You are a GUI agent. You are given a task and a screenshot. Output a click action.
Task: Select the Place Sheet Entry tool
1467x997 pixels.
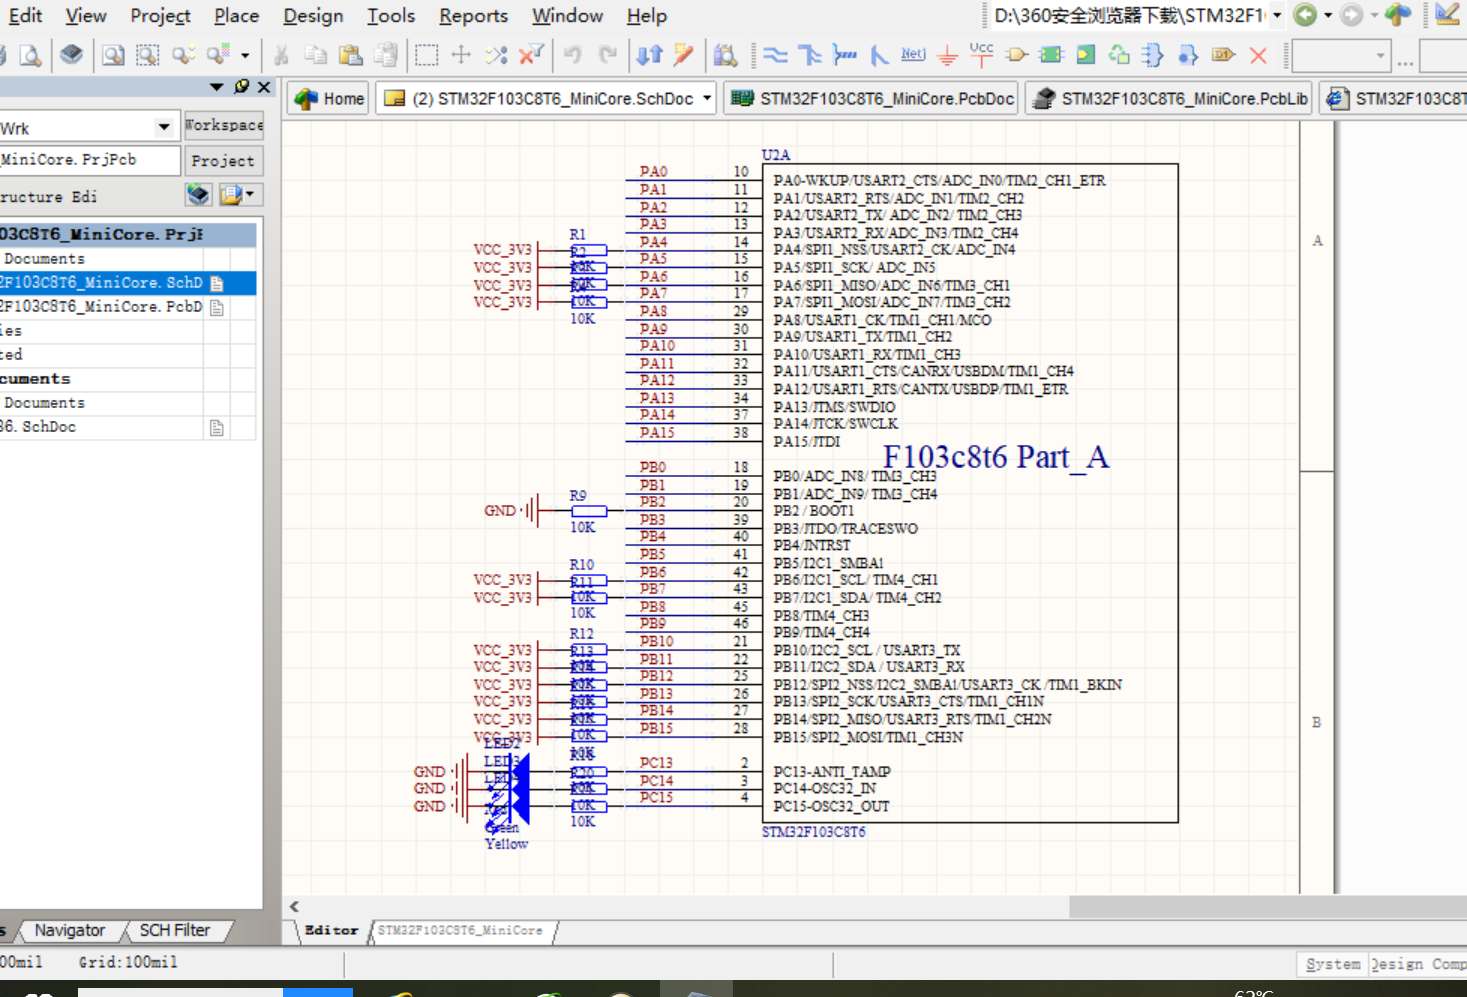pyautogui.click(x=1085, y=55)
